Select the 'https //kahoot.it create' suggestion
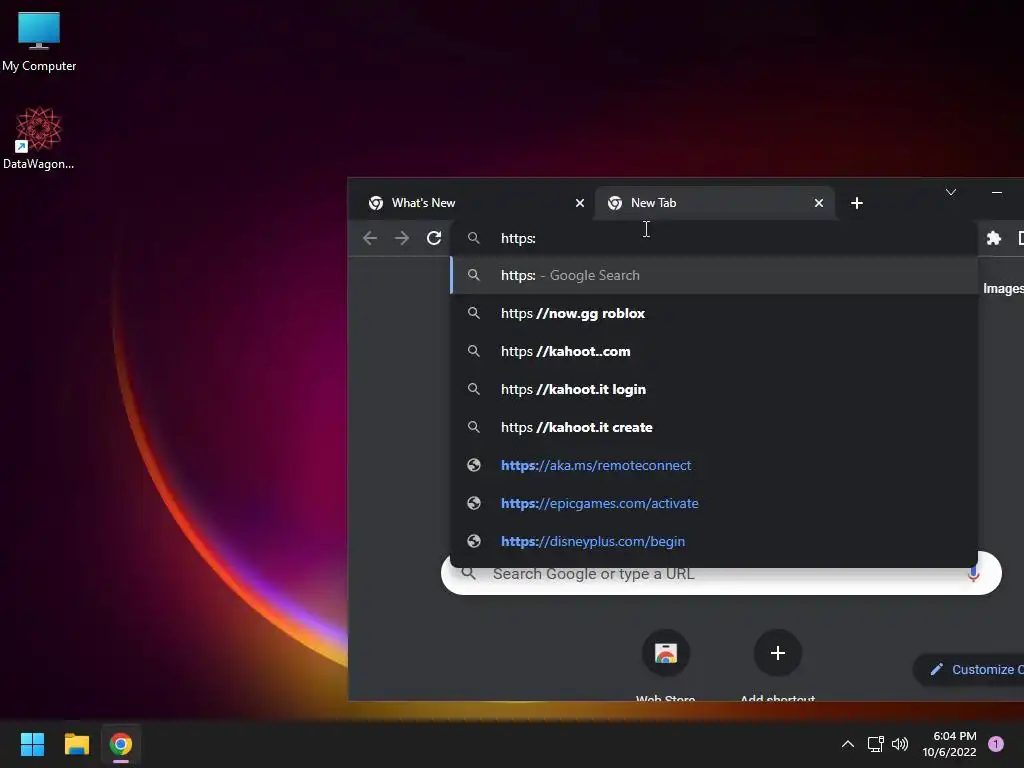Viewport: 1024px width, 768px height. tap(714, 427)
